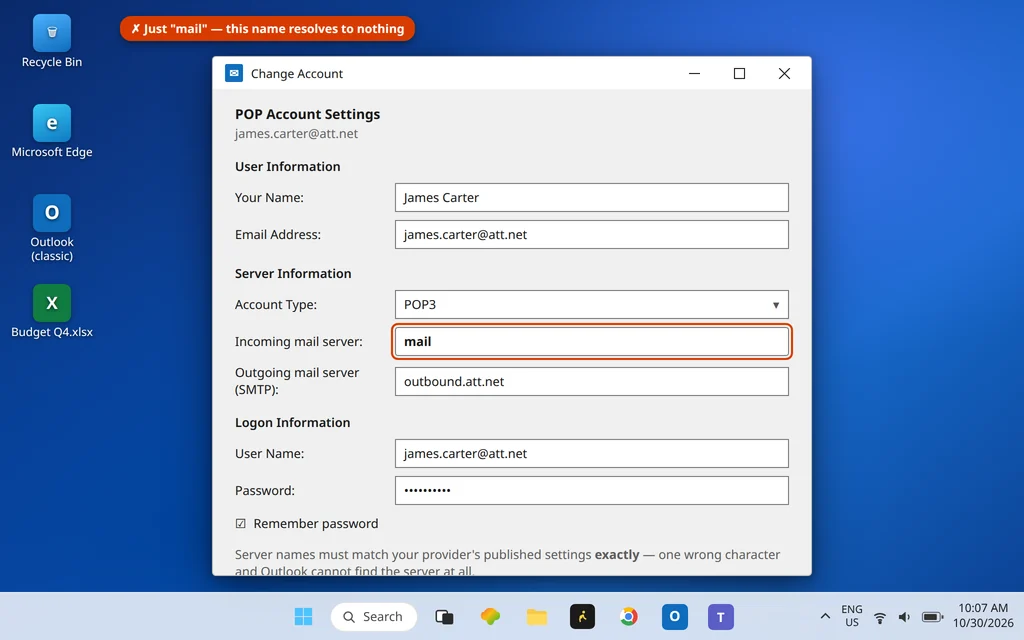Launch Microsoft Edge from desktop
This screenshot has width=1024, height=640.
tap(52, 131)
